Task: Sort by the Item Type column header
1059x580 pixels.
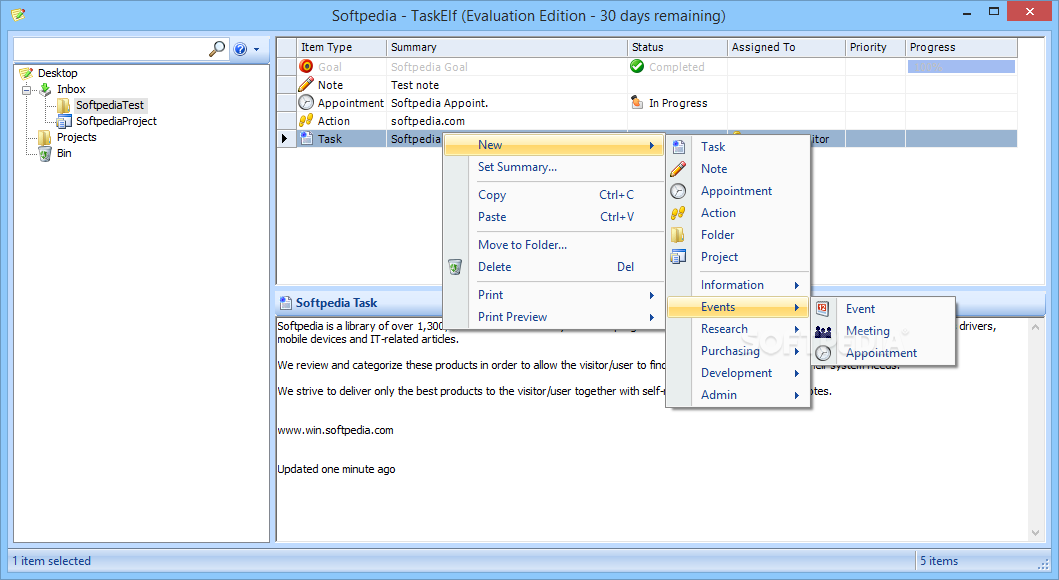Action: [342, 47]
